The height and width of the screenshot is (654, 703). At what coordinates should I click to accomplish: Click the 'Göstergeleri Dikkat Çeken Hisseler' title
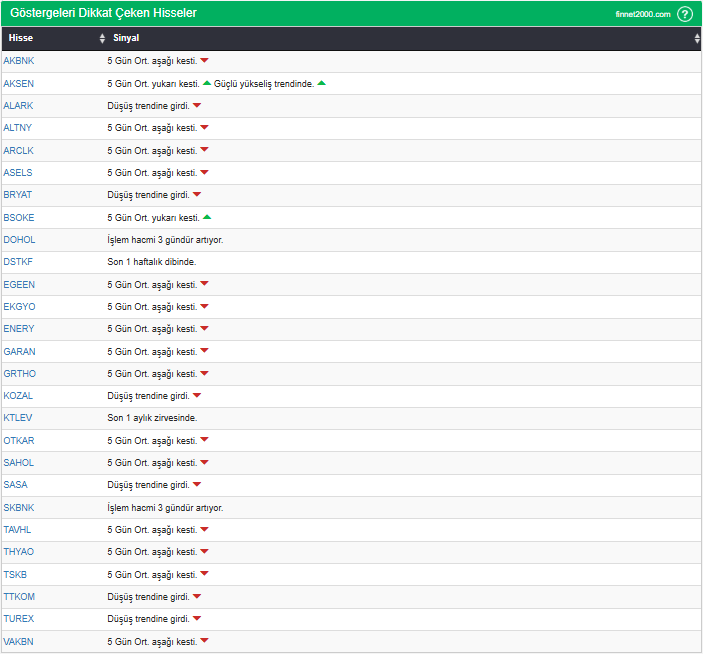tap(102, 13)
